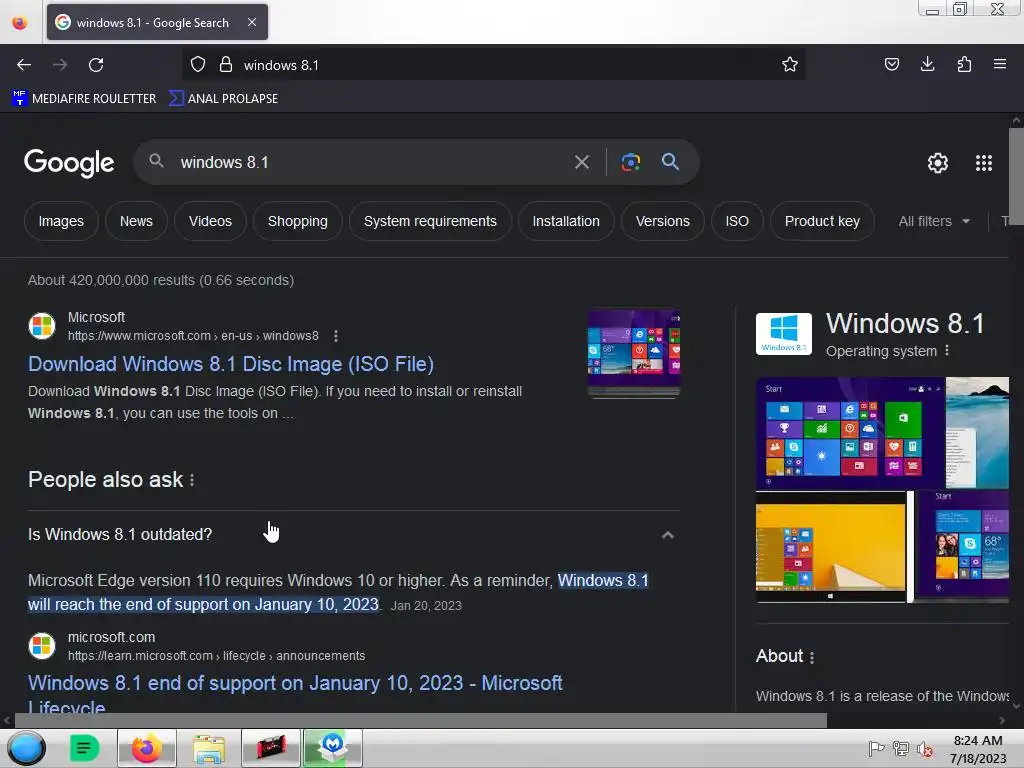The width and height of the screenshot is (1024, 768).
Task: Open Download Windows 8.1 Disc Image link
Action: (x=231, y=364)
